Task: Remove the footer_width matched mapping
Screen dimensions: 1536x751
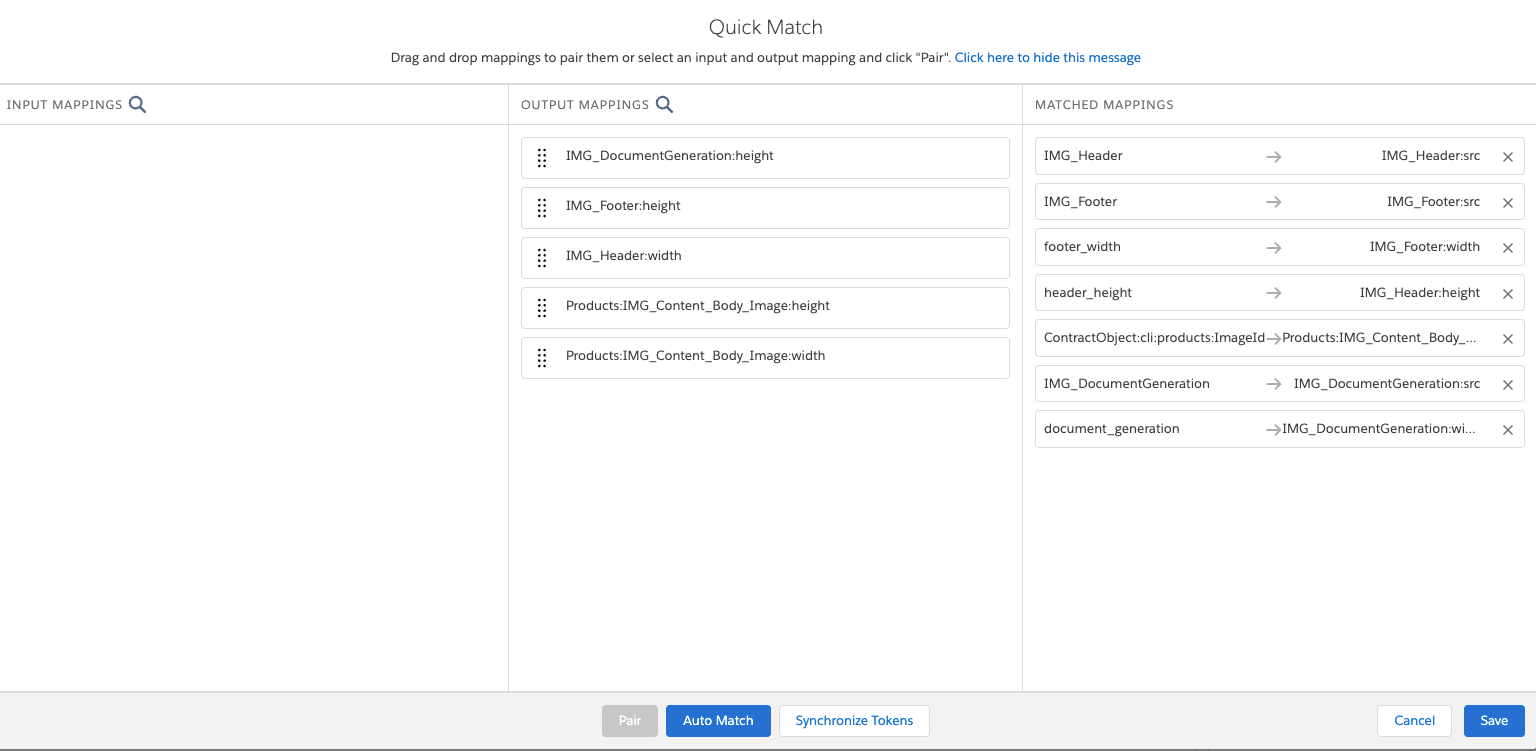Action: (1507, 247)
